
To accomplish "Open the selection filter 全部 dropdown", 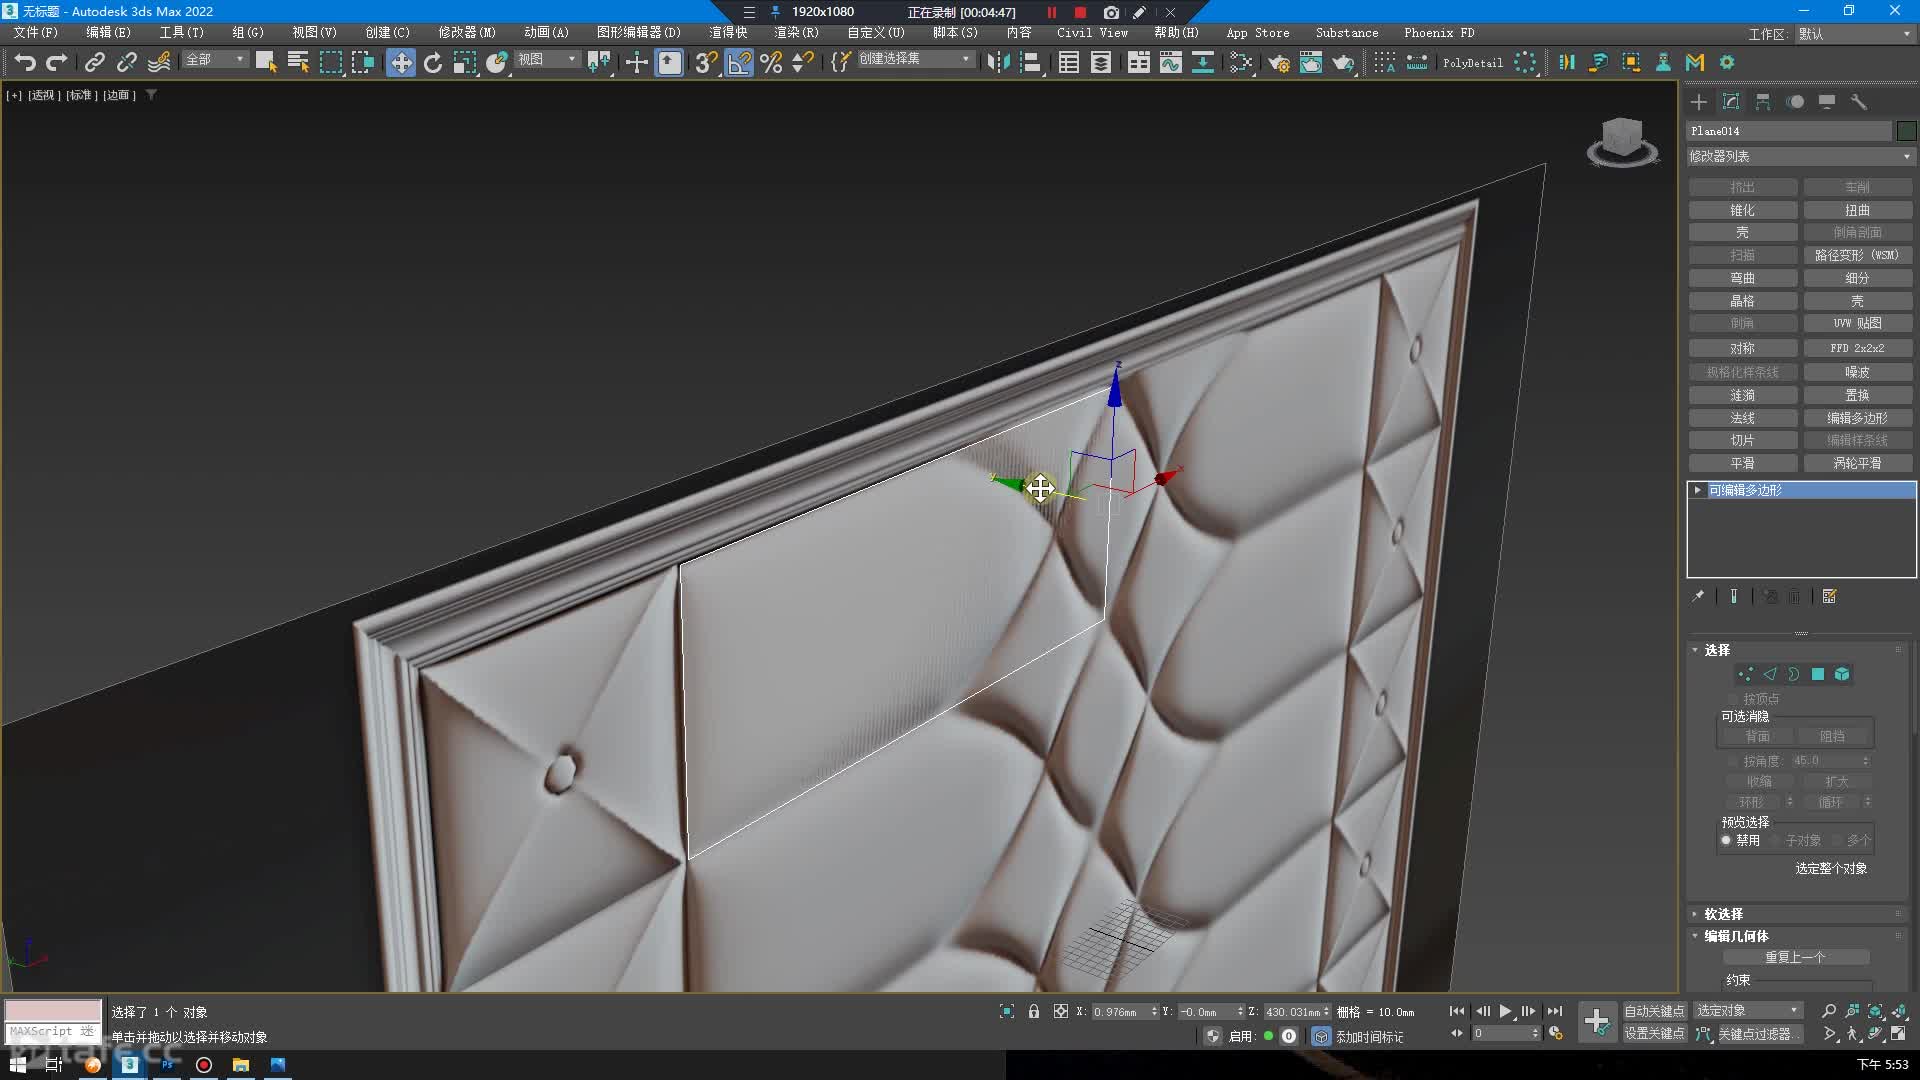I will tap(214, 60).
